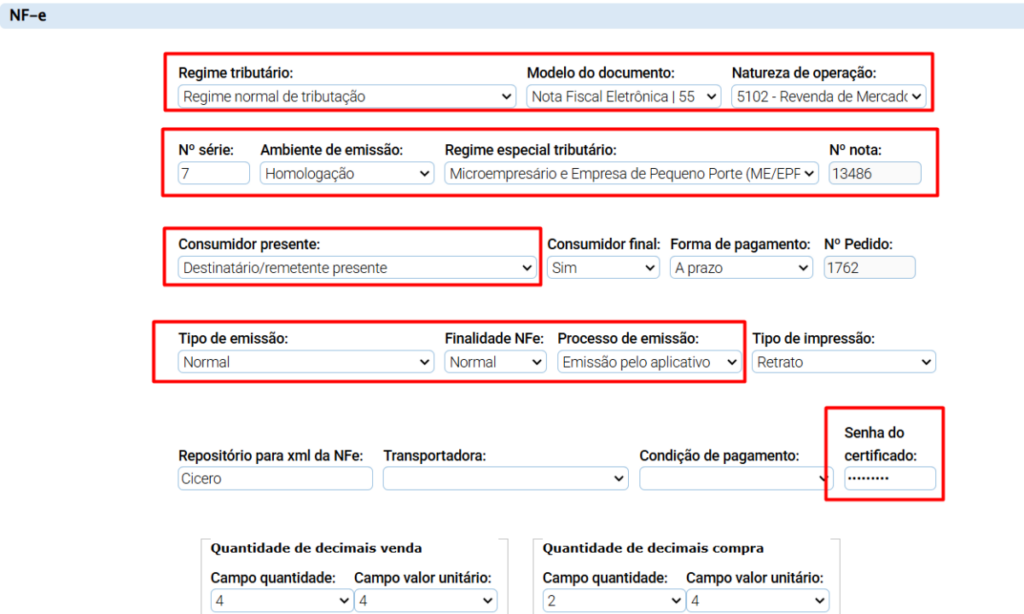This screenshot has height=614, width=1024.
Task: Click the Regime tributário label
Action: (236, 73)
